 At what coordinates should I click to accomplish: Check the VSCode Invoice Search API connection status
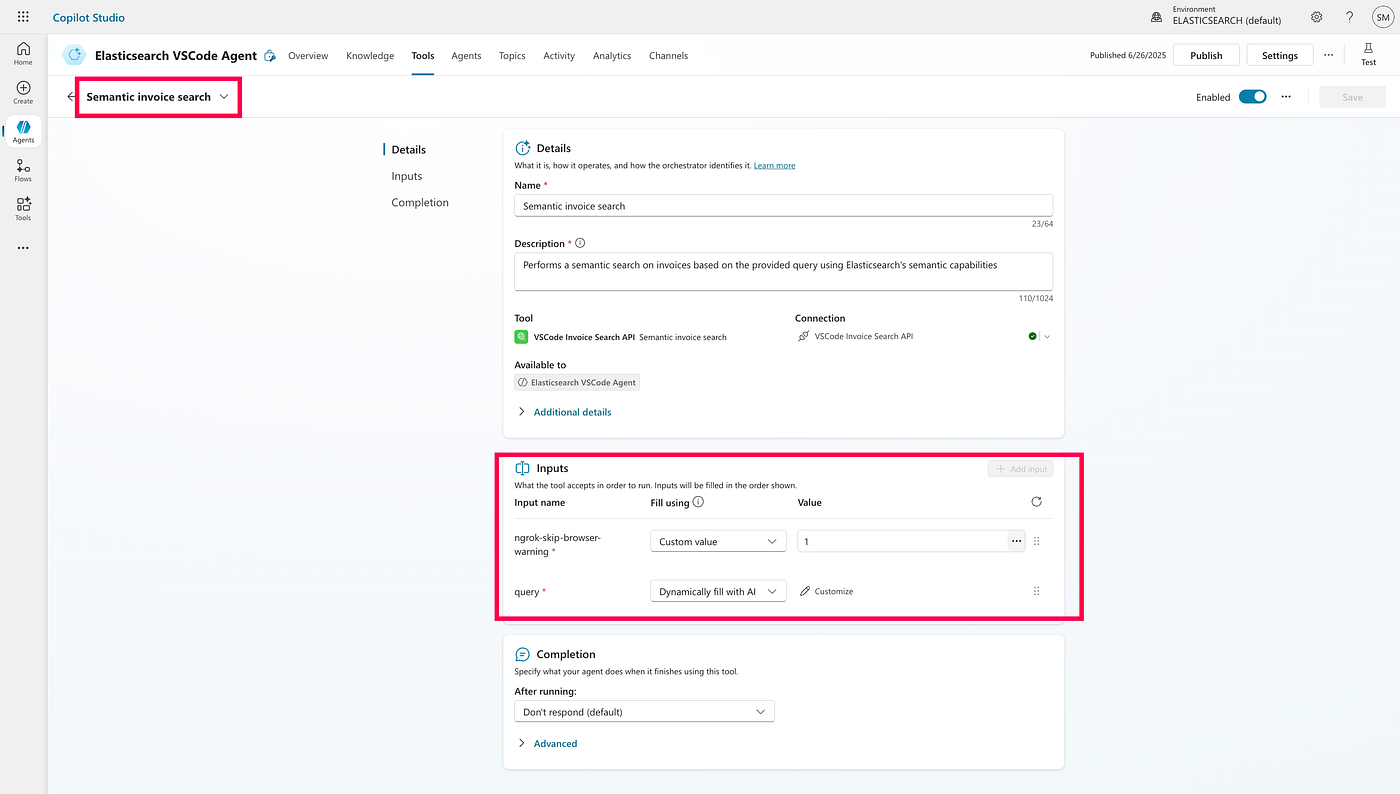[x=1032, y=335]
